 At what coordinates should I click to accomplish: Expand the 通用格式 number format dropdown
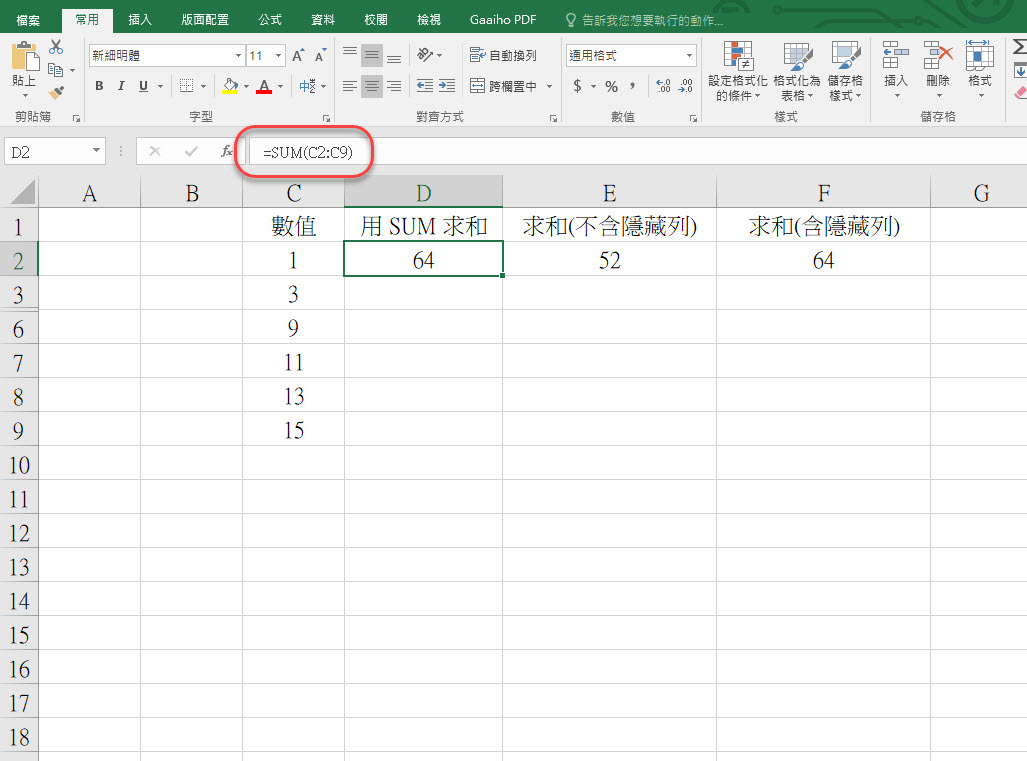pos(689,56)
